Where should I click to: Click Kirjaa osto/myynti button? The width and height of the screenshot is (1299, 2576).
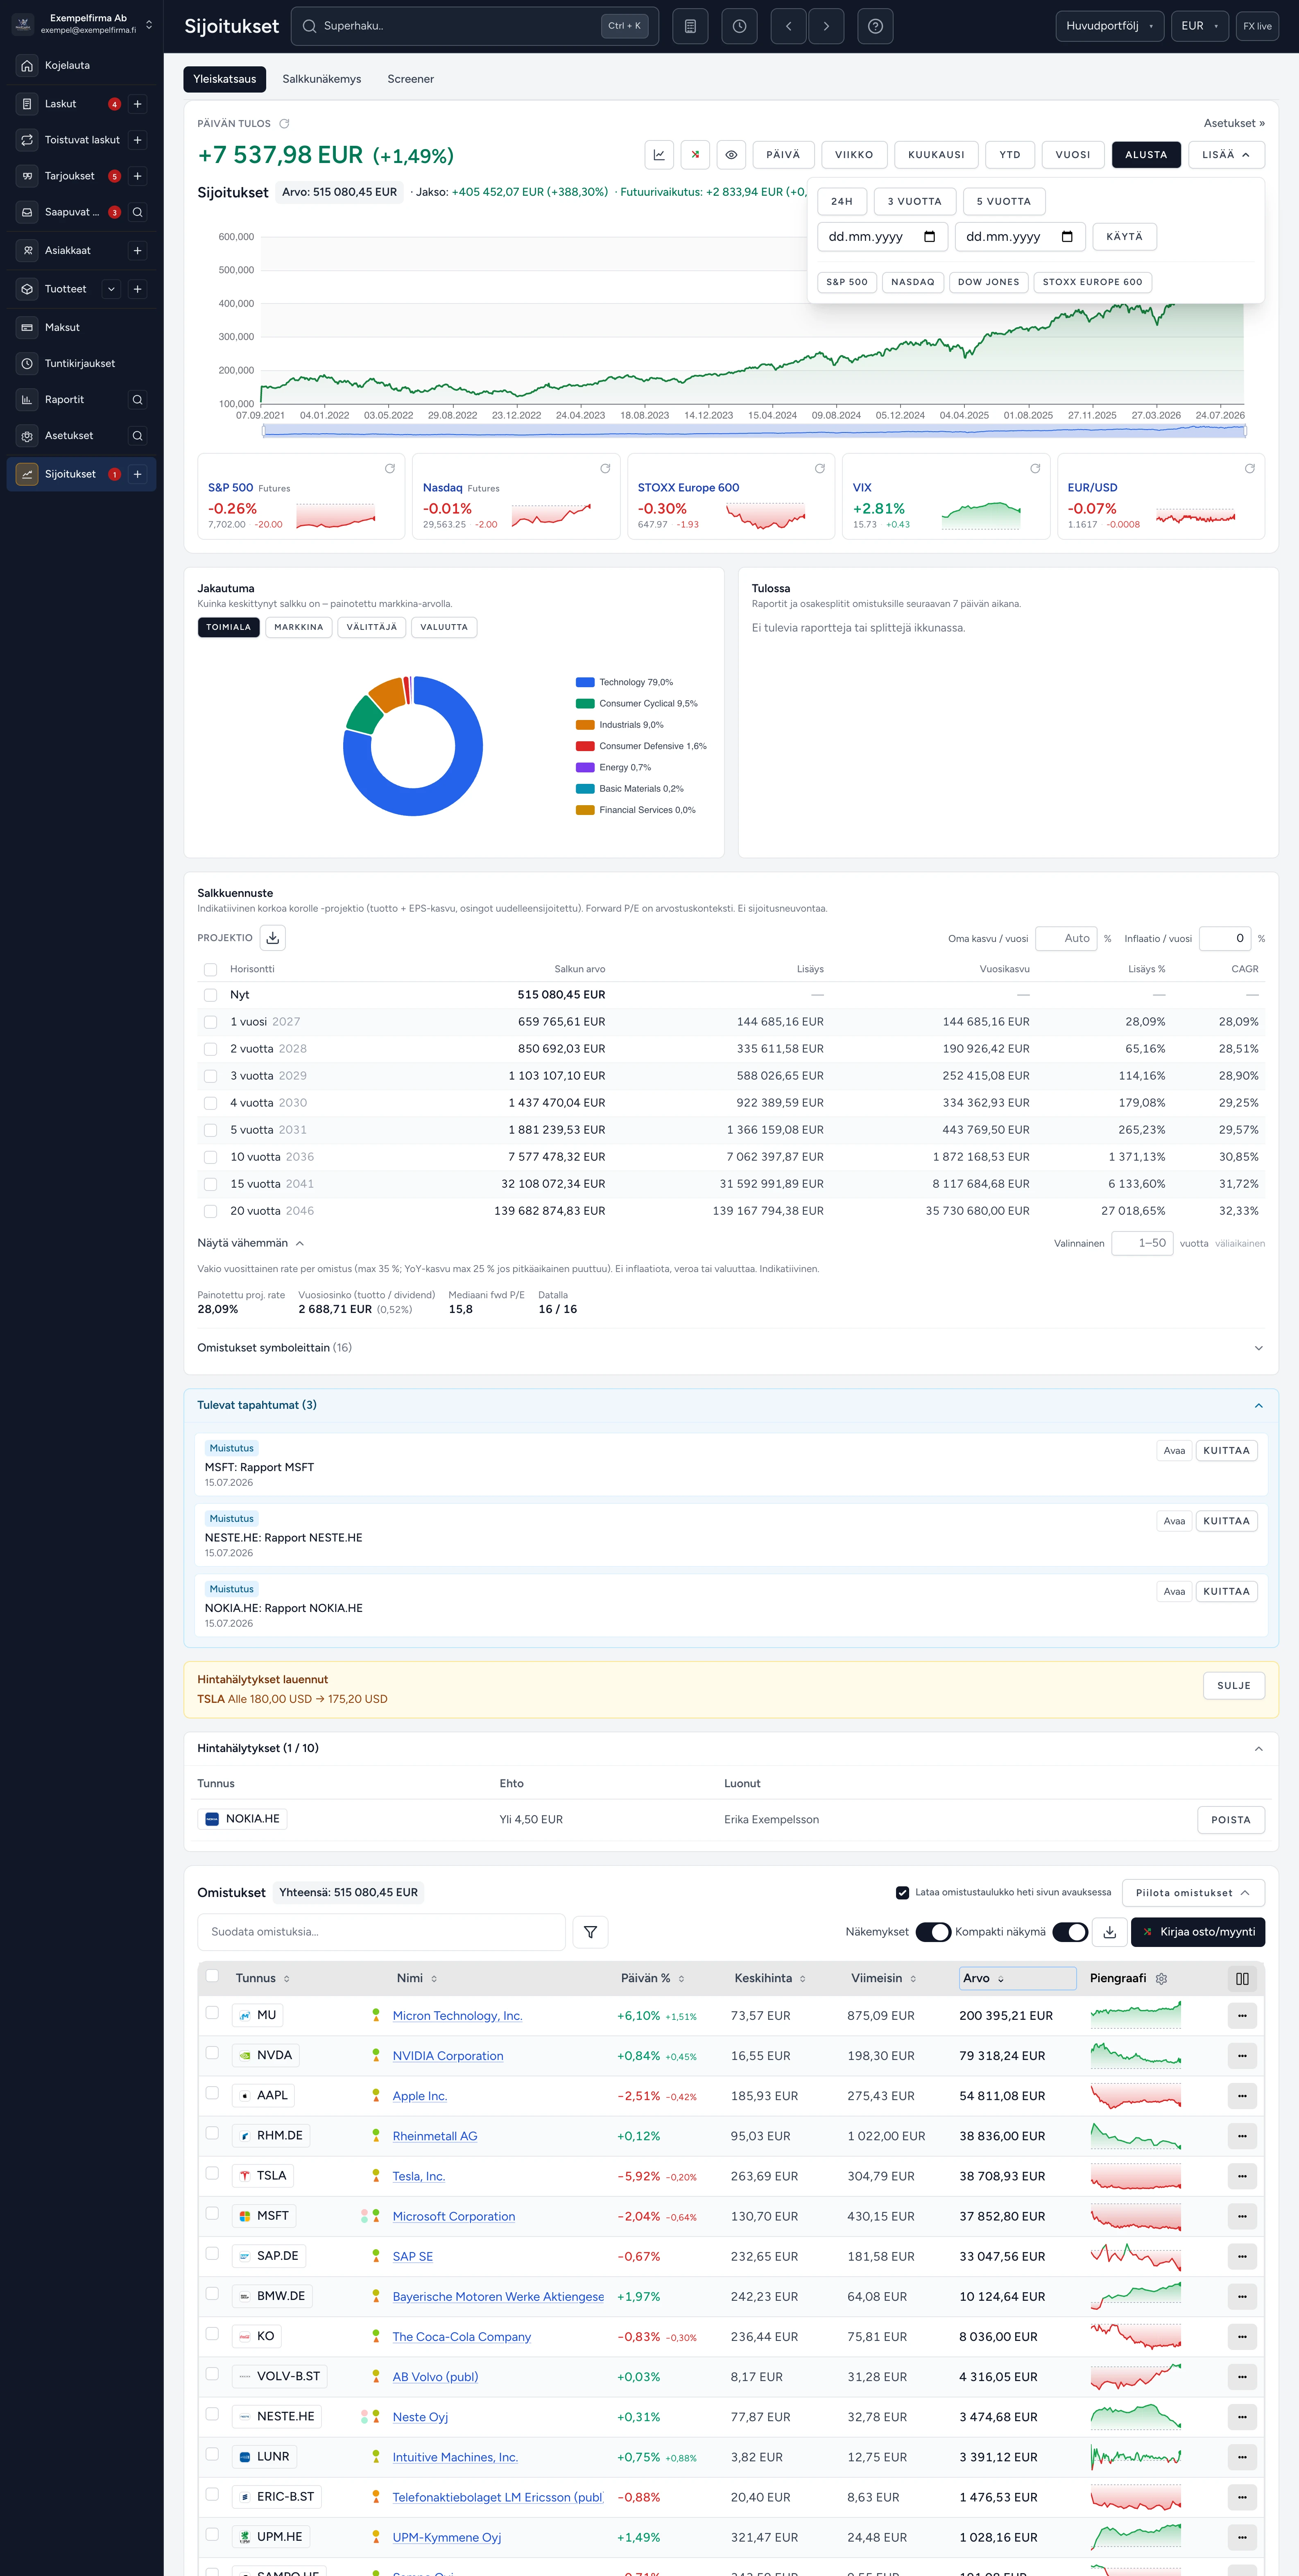(1198, 1932)
